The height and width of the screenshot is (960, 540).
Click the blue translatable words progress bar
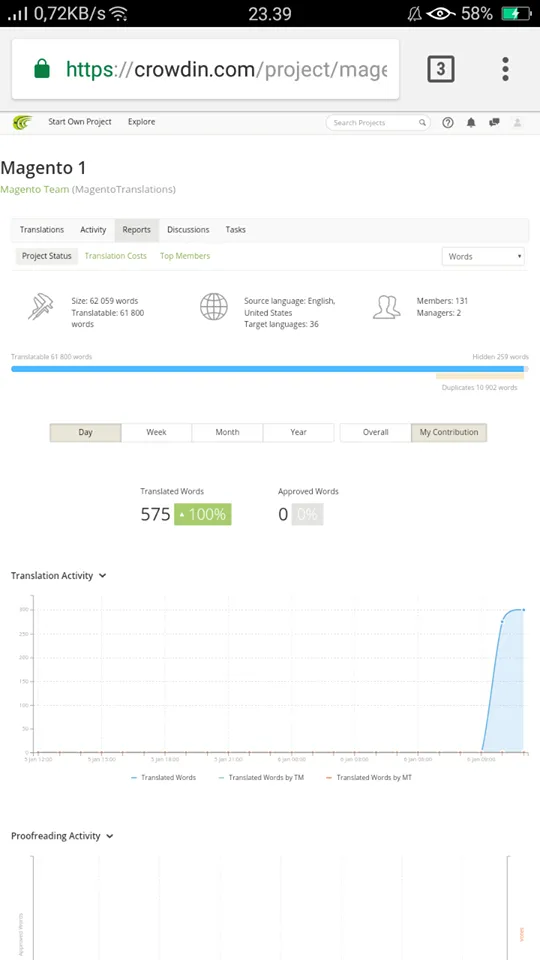(268, 369)
